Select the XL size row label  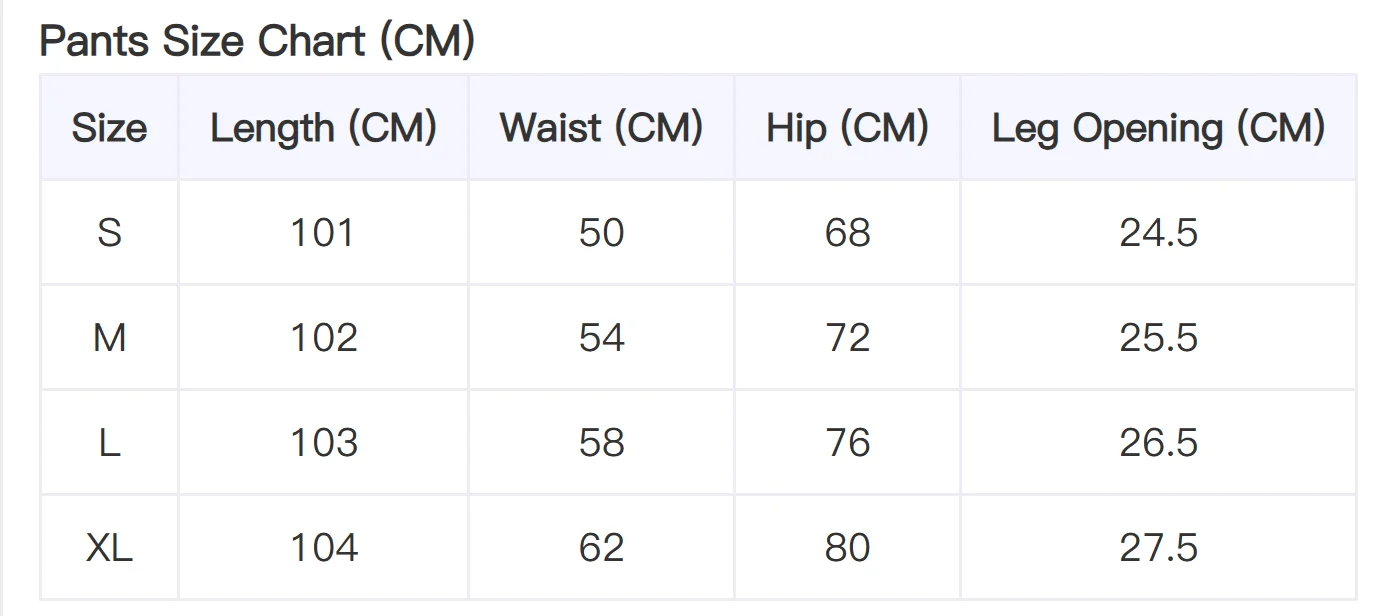pos(109,548)
